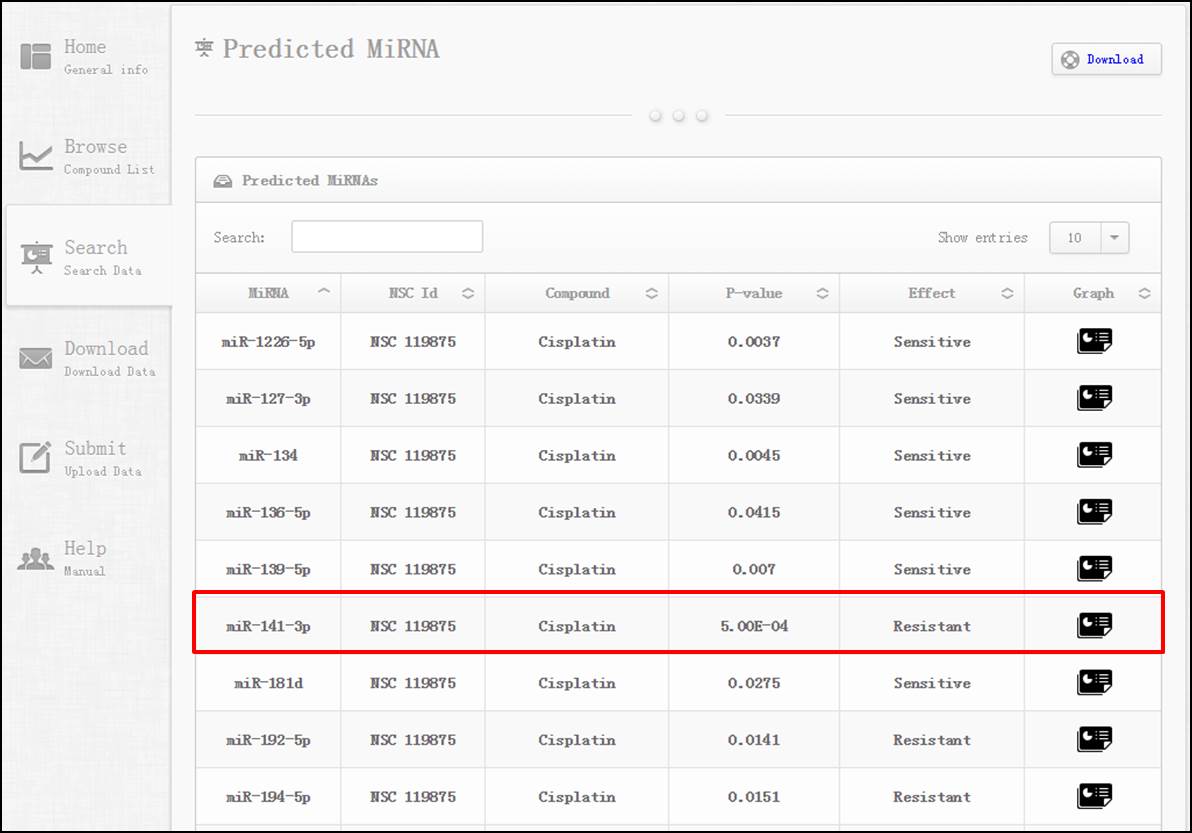Image resolution: width=1192 pixels, height=833 pixels.
Task: Click the Search presentation icon
Action: (x=36, y=258)
